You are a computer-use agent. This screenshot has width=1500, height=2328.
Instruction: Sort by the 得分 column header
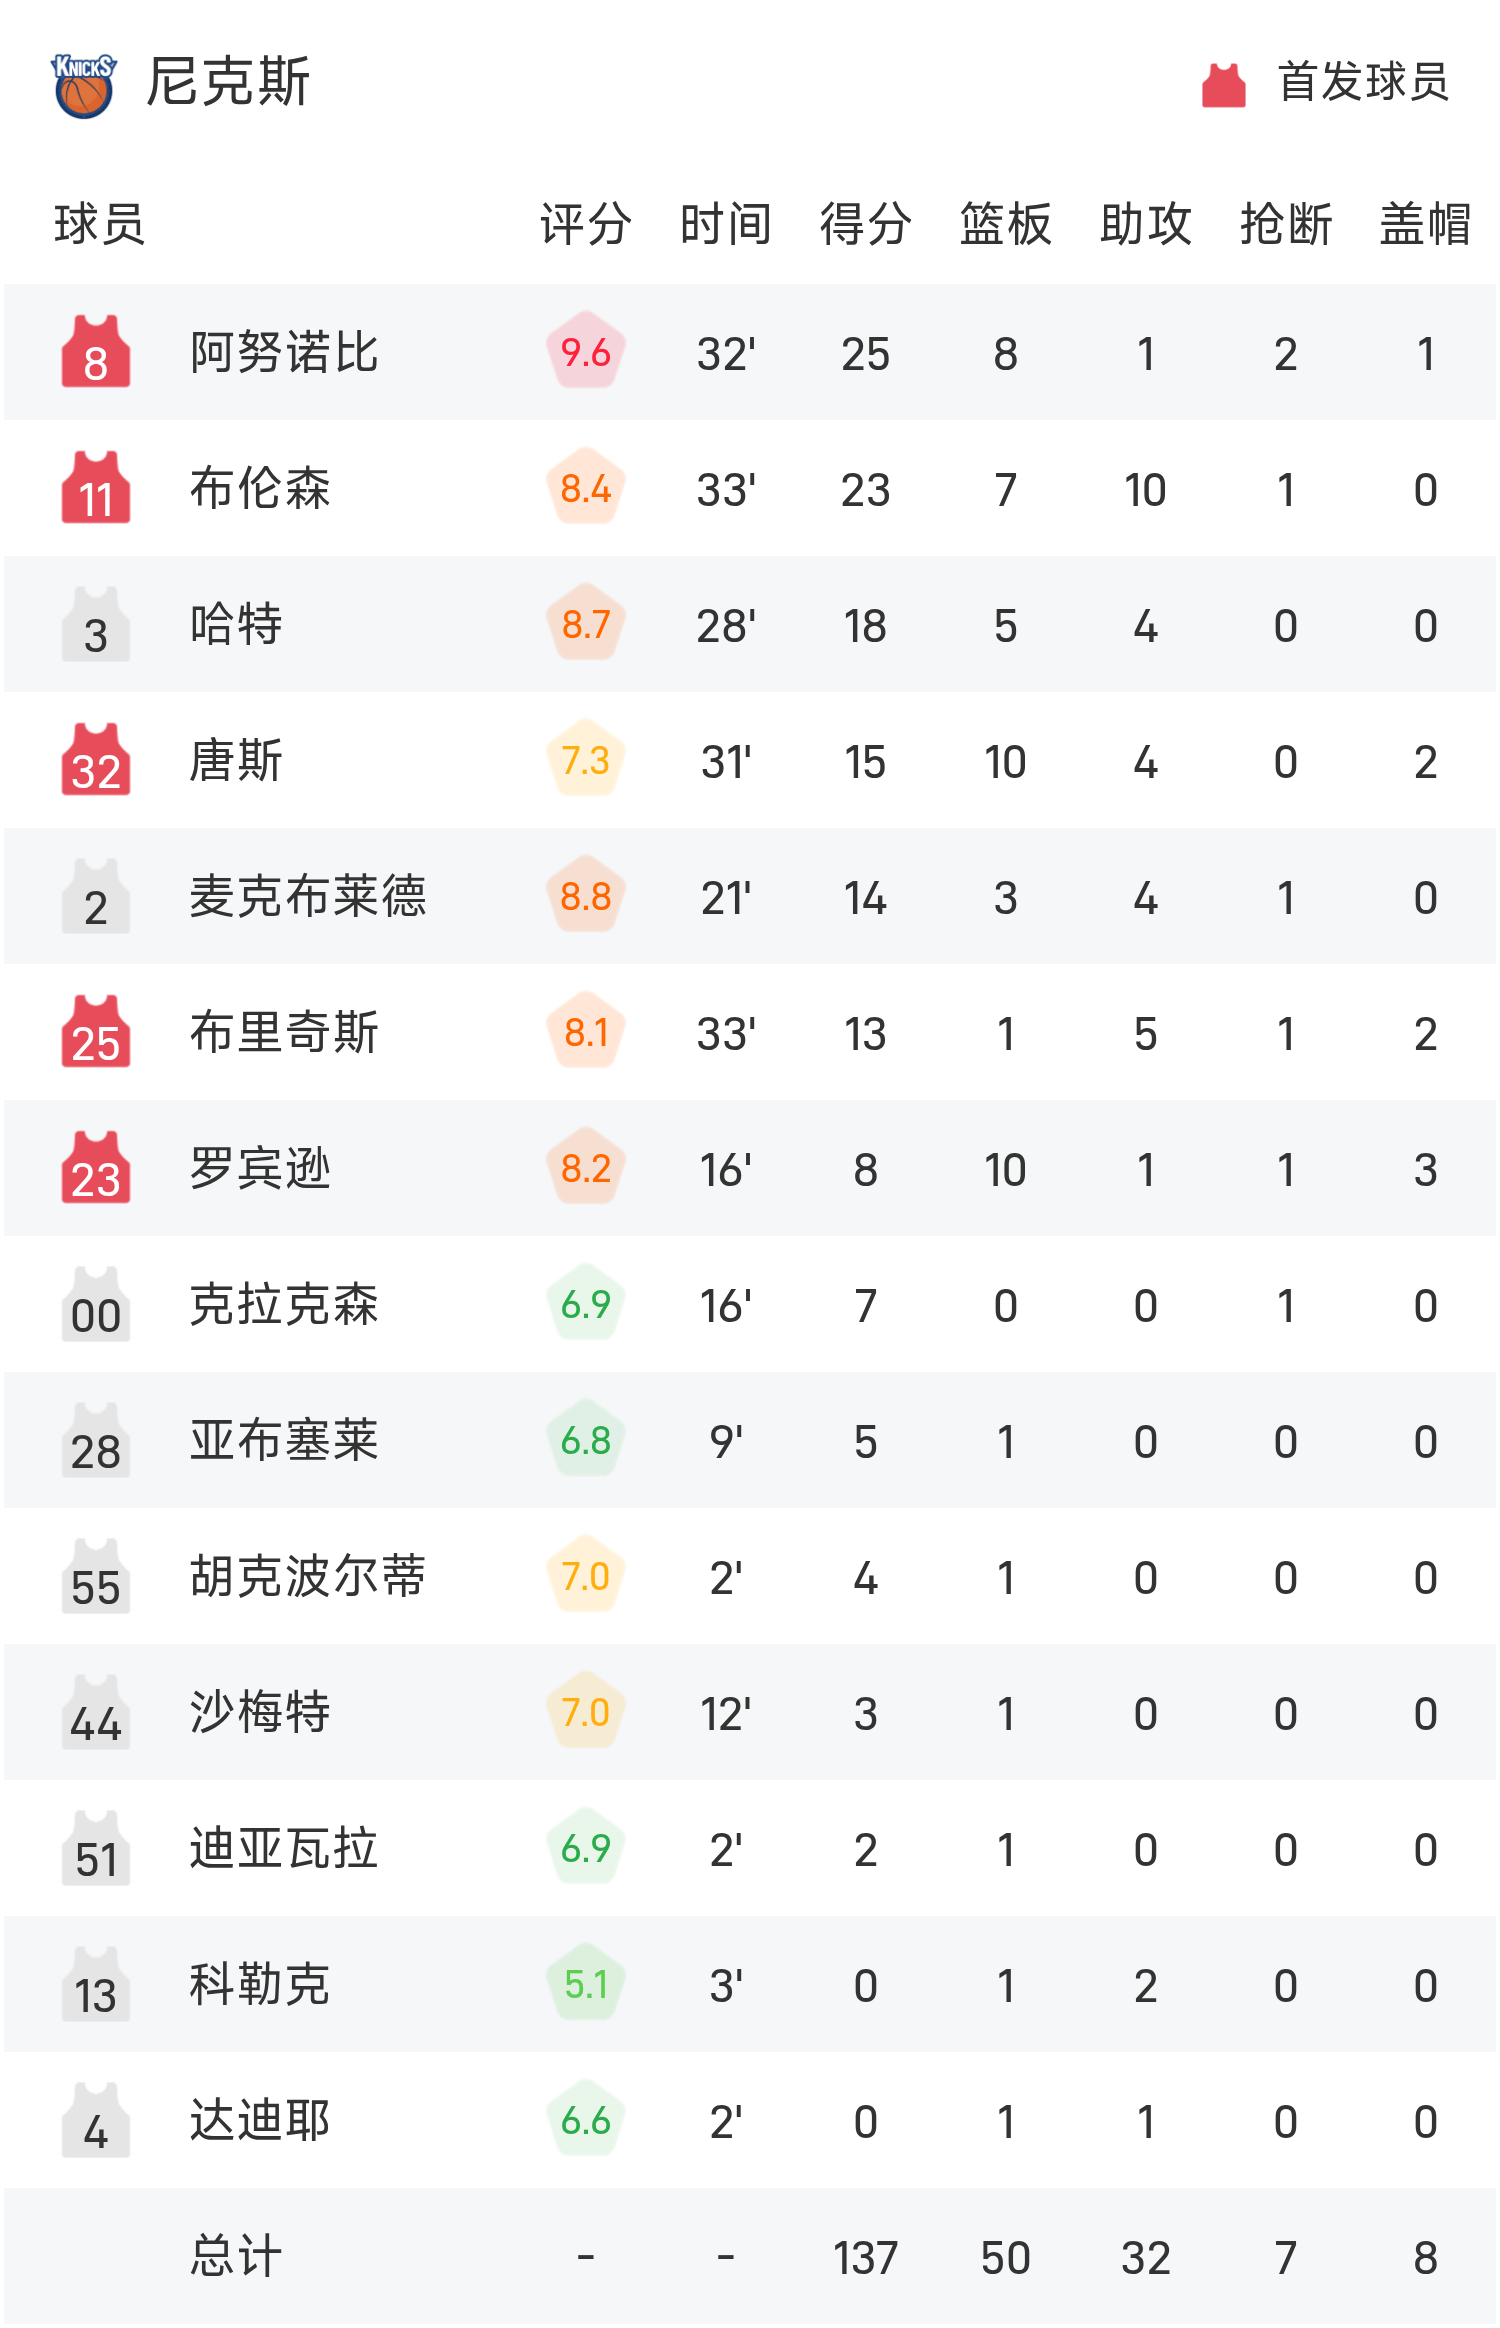click(865, 224)
